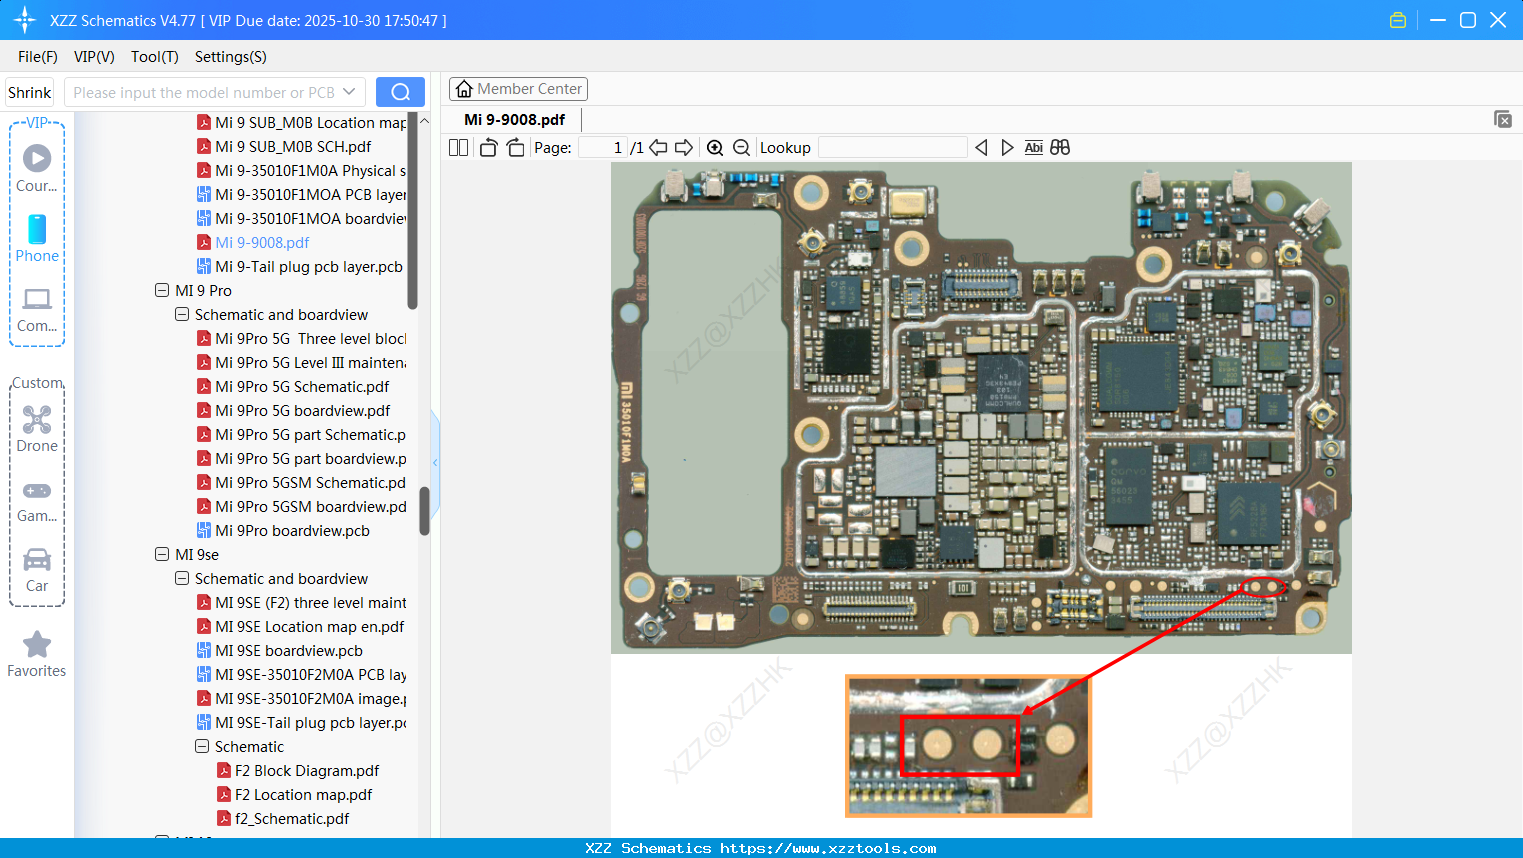
Task: Open Mi 9Pro 5G boardview.pdf
Action: click(x=303, y=411)
